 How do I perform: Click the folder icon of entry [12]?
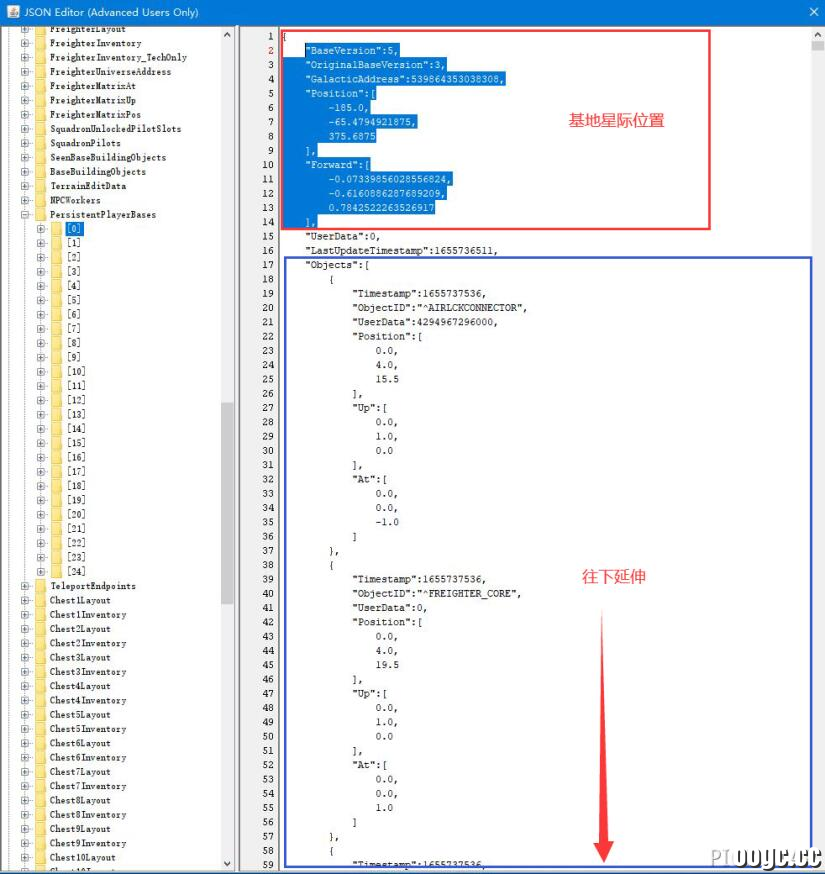click(x=56, y=400)
